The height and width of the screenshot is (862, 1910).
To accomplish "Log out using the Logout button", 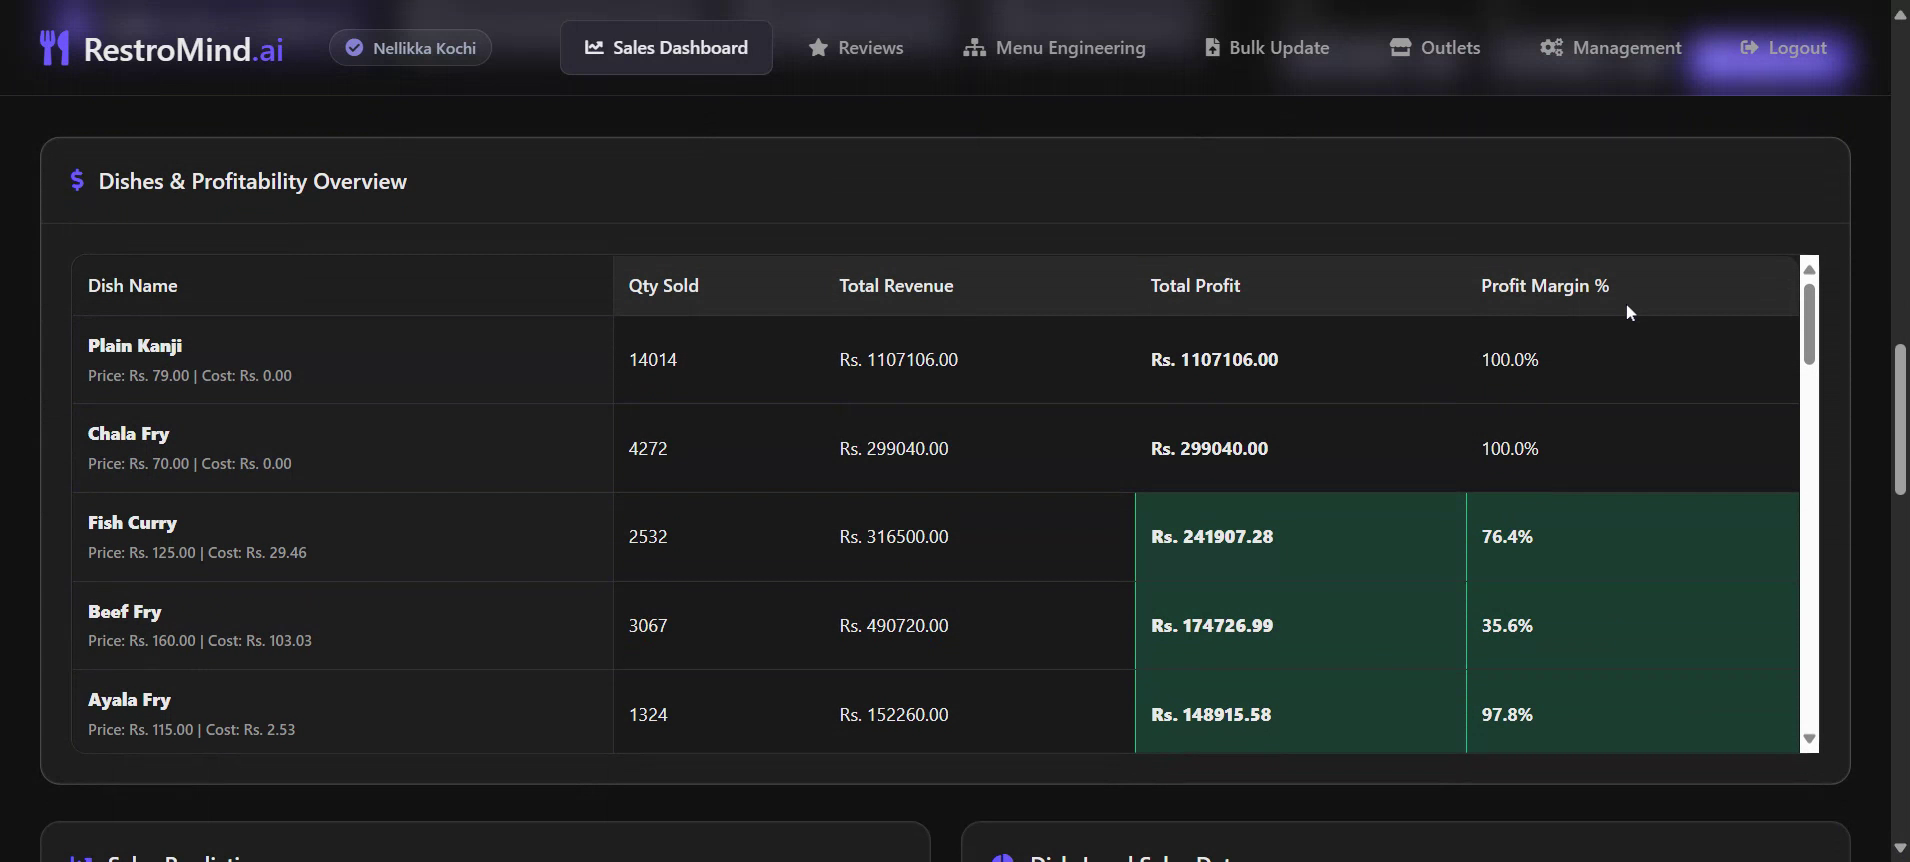I will [x=1783, y=48].
